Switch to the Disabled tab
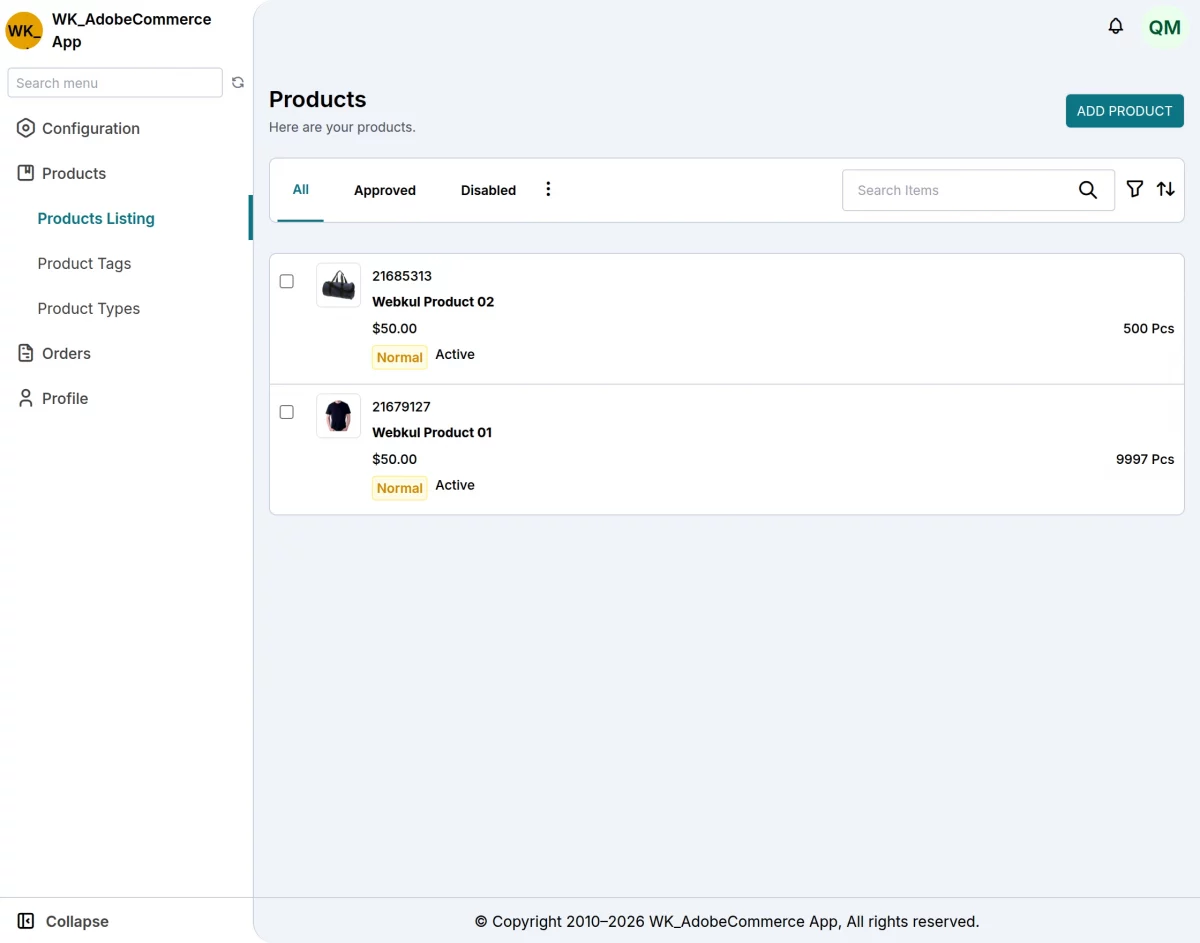 click(x=488, y=190)
